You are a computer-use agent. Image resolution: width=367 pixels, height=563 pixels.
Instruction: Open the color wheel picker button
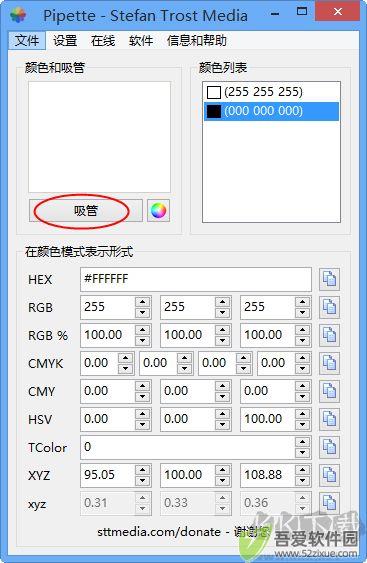(158, 210)
